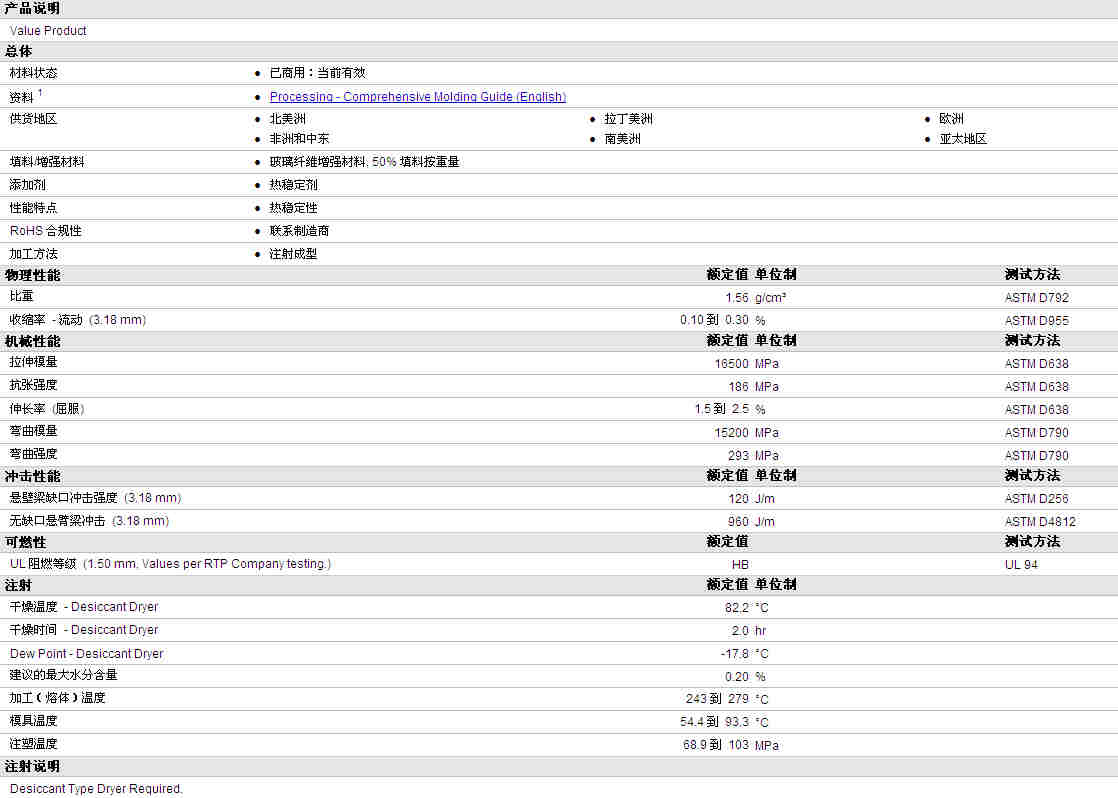Click the '弯曲模量' row label
Viewport: 1118px width, 798px height.
tap(33, 431)
